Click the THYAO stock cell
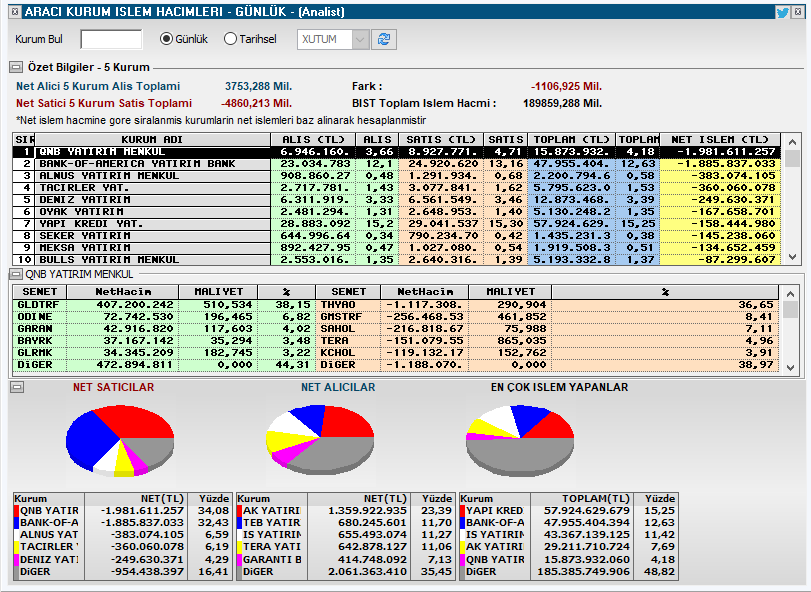Viewport: 811px width, 592px height. (348, 305)
